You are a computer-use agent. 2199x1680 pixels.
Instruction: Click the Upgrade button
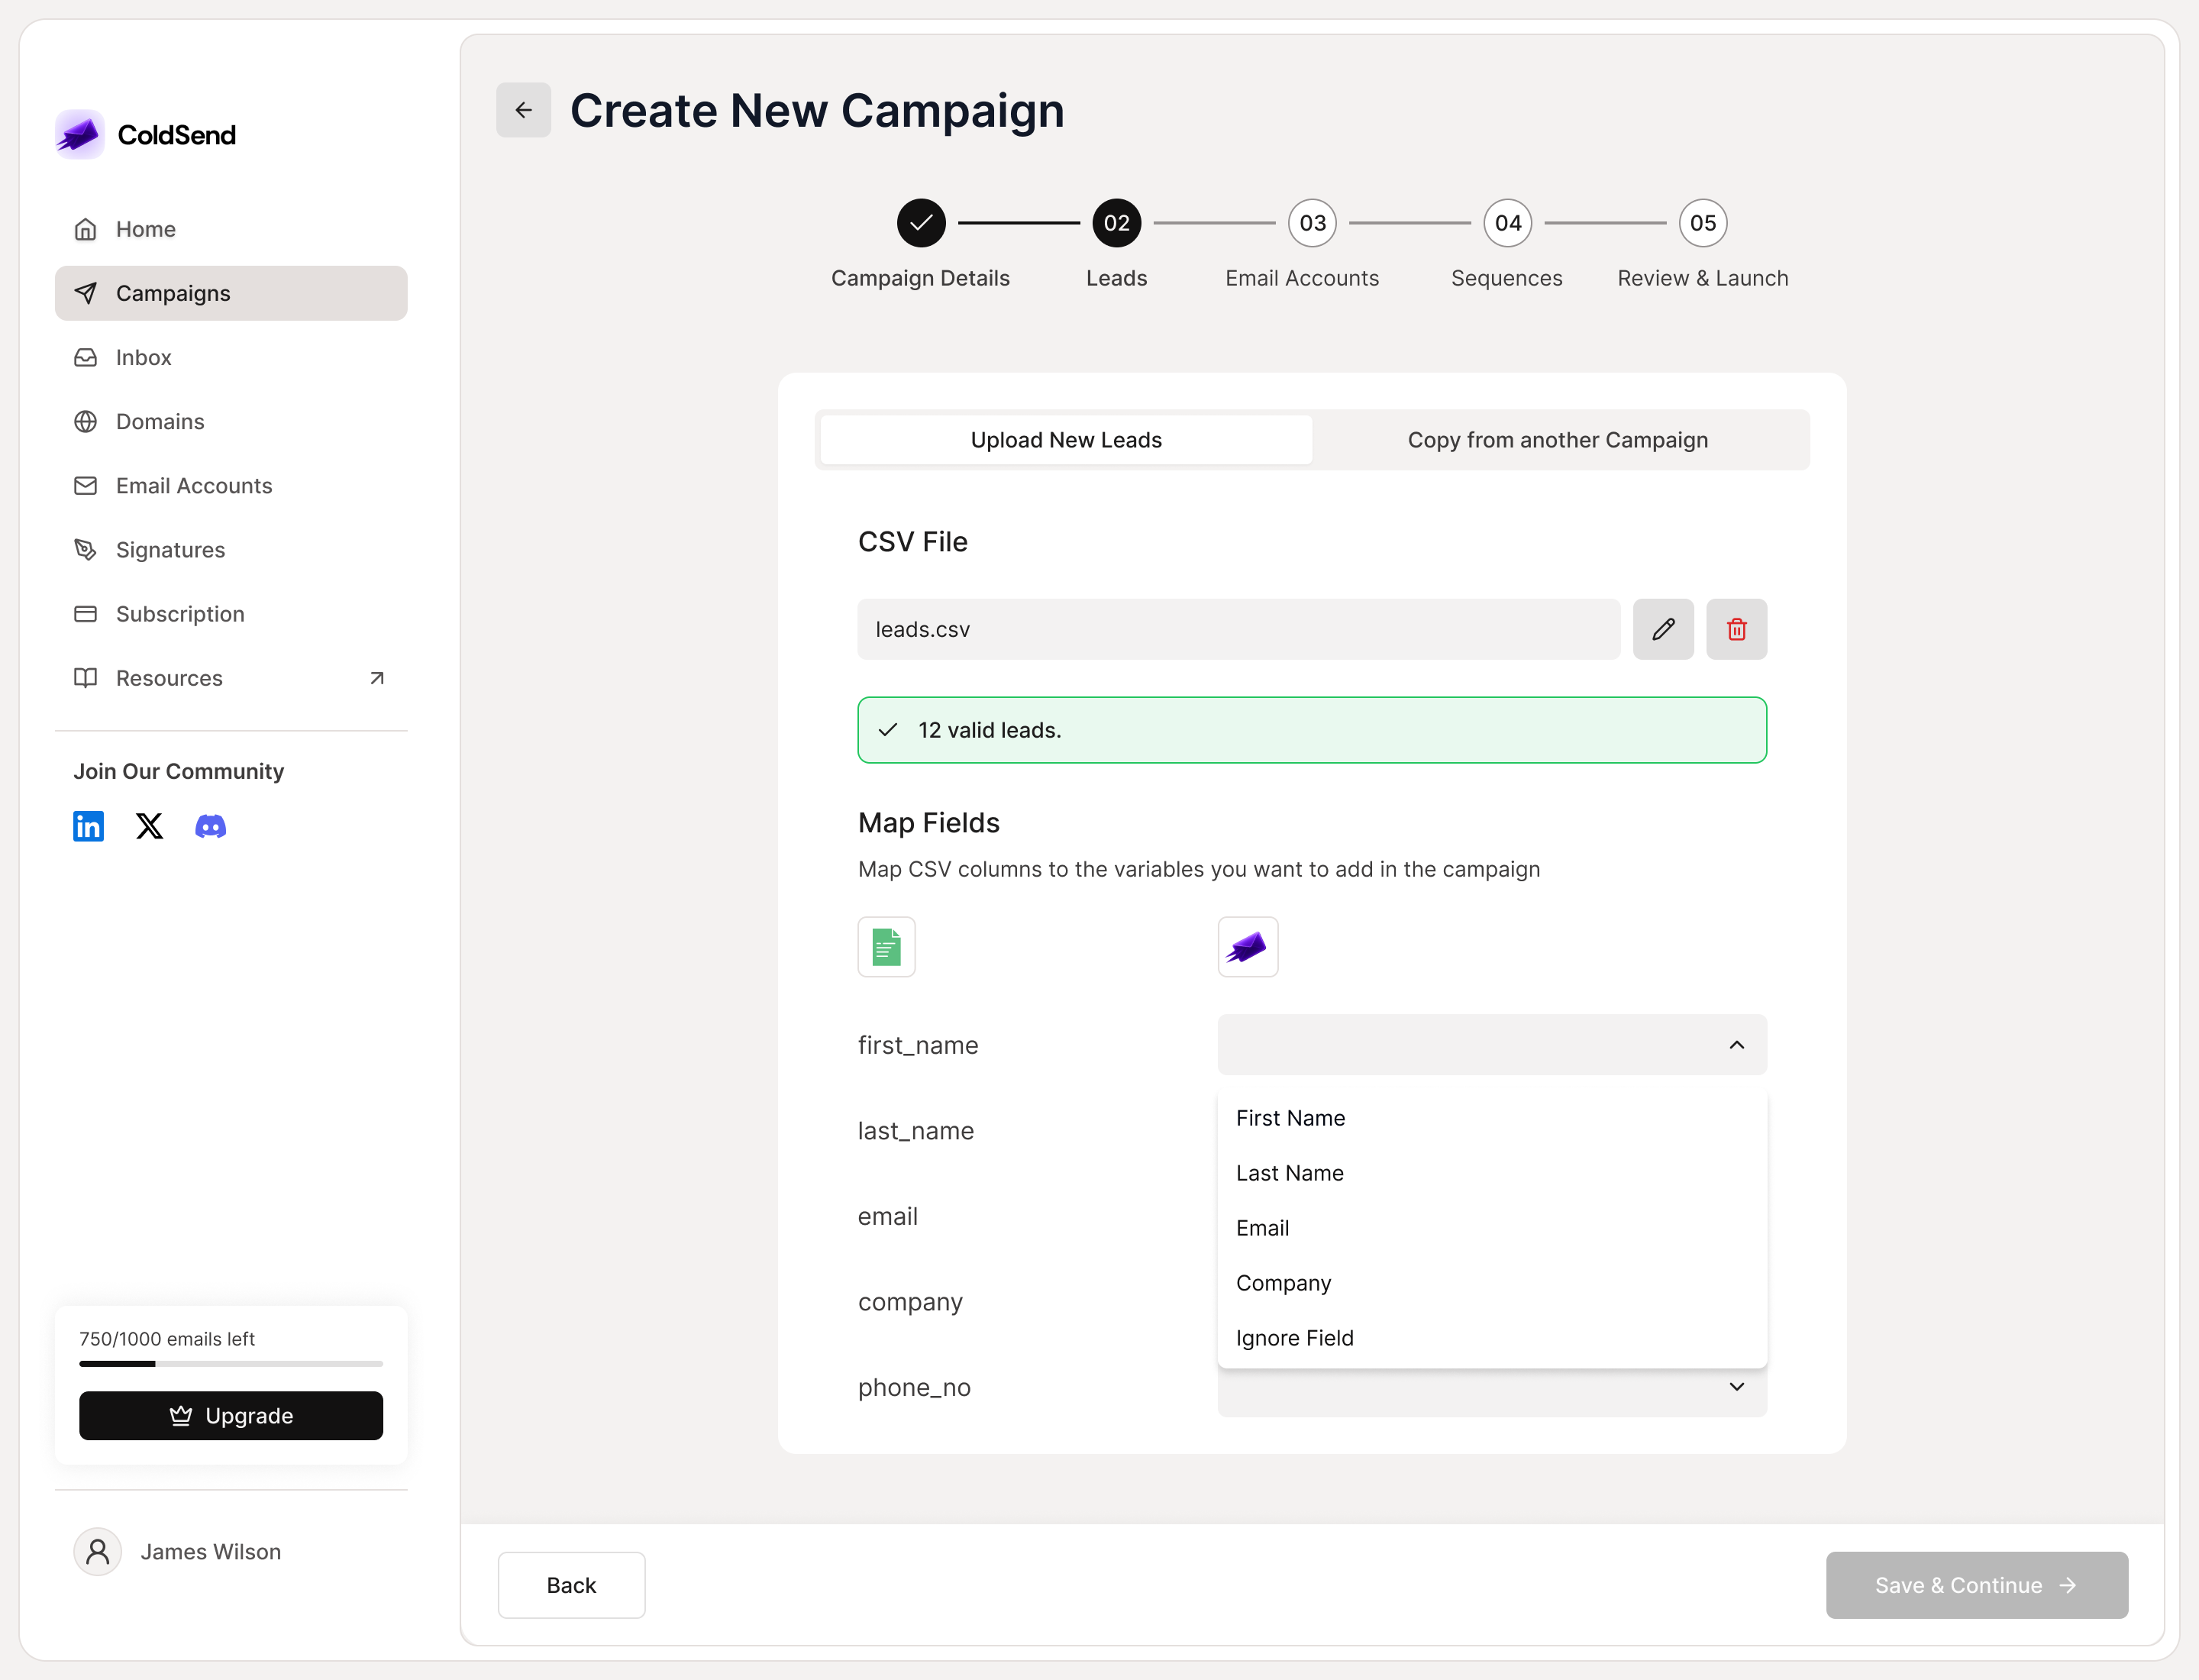point(231,1415)
